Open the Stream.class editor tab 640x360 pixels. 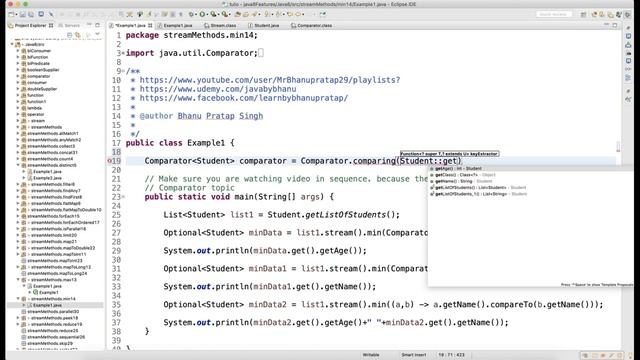click(x=220, y=25)
